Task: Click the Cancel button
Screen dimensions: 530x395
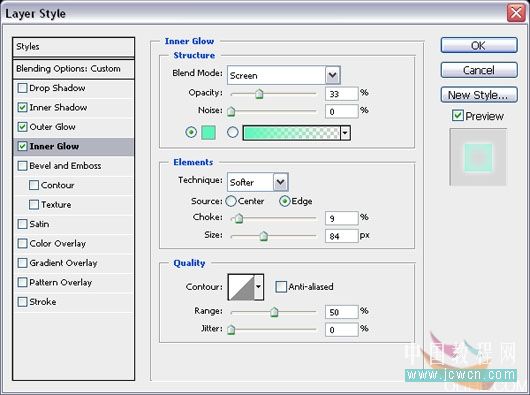Action: (x=479, y=70)
